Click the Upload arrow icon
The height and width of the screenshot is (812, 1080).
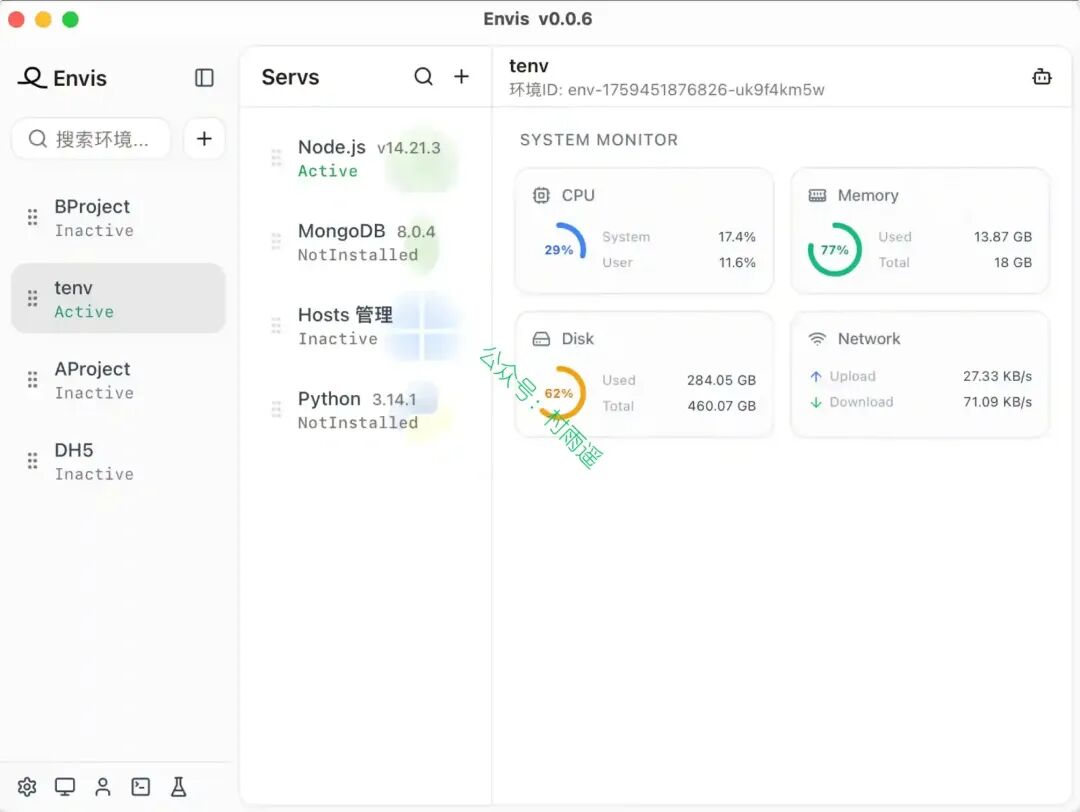[816, 376]
